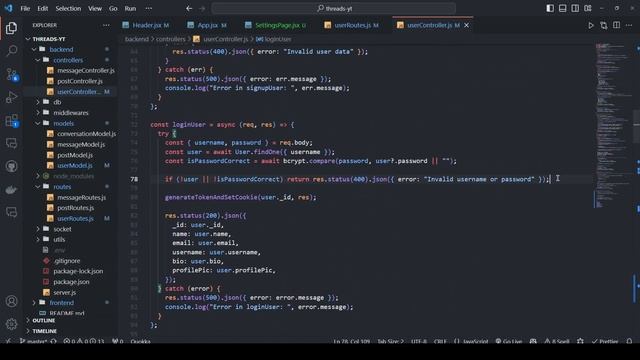
Task: Open the Extensions view
Action: tap(11, 120)
